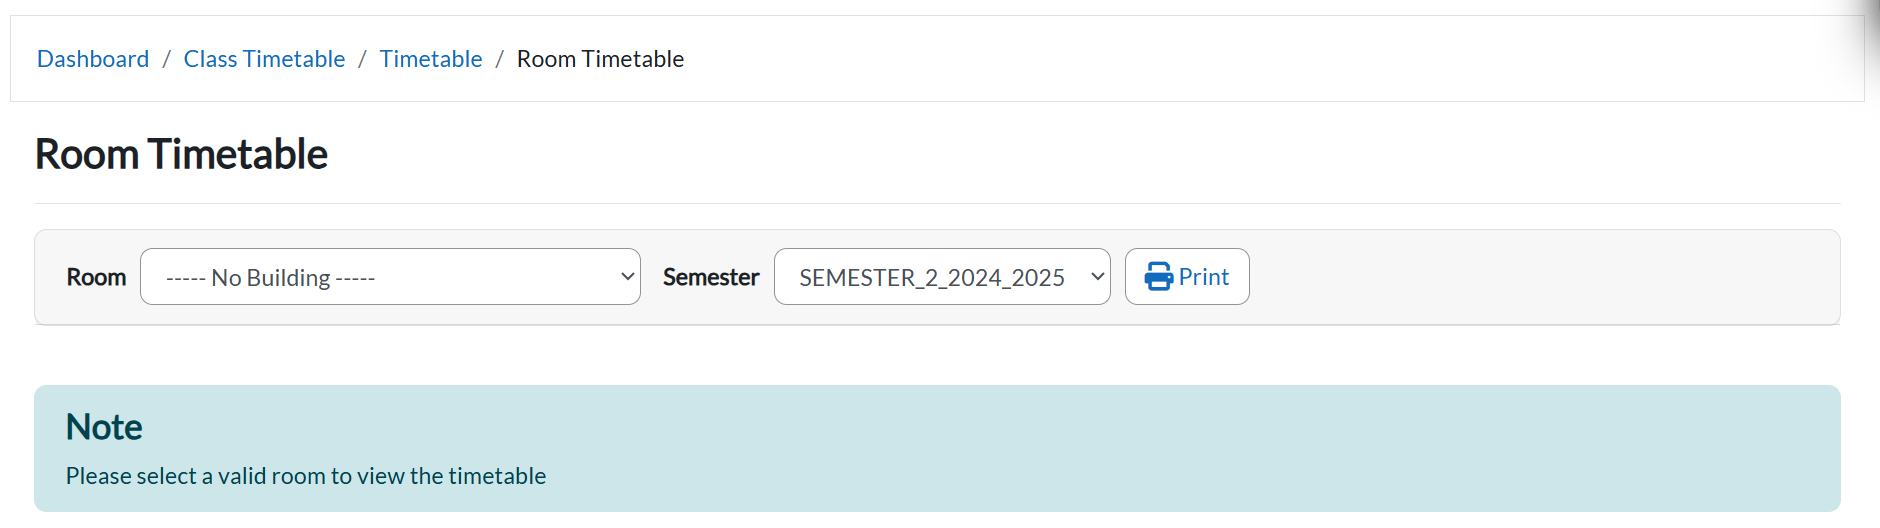The width and height of the screenshot is (1880, 528).
Task: Open the Room selection dropdown
Action: pyautogui.click(x=390, y=277)
